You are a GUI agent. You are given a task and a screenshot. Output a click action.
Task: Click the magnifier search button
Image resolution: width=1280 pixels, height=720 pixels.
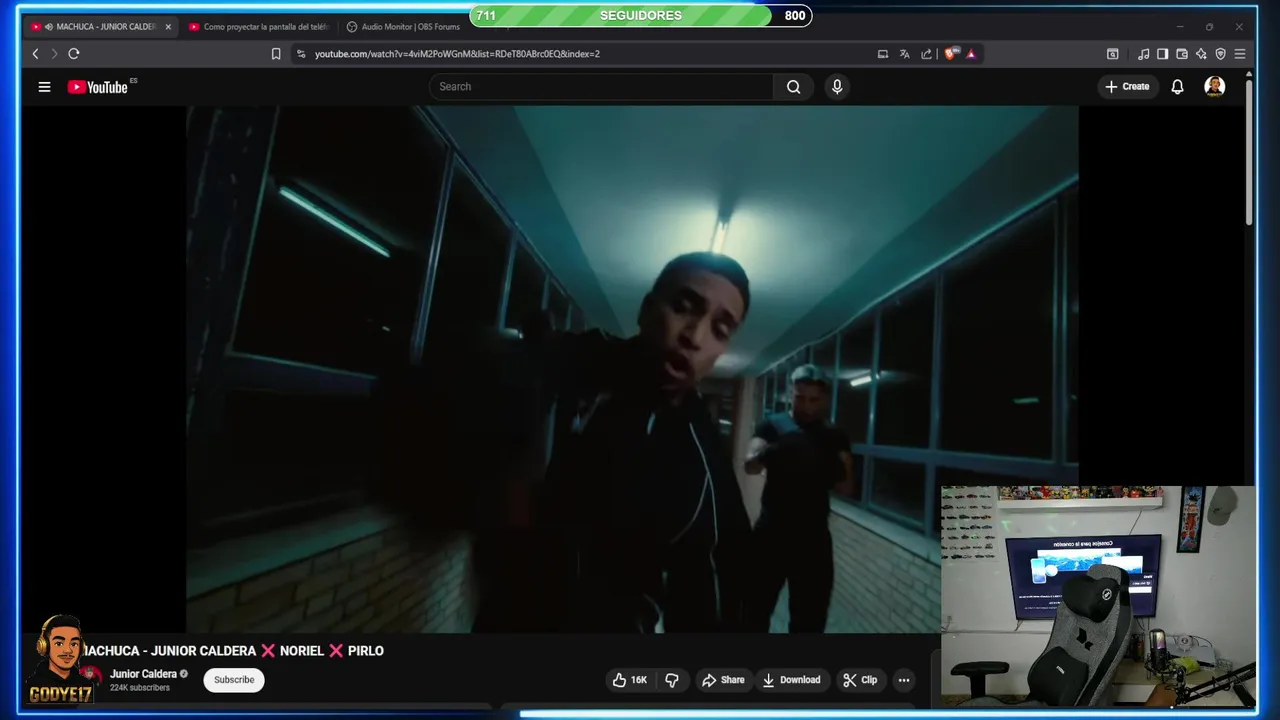tap(793, 87)
